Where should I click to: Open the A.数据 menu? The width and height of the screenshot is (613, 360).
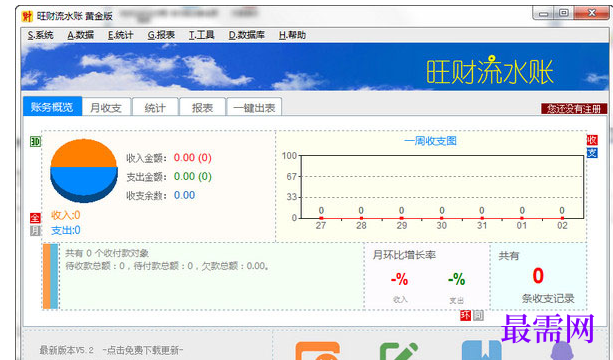point(81,35)
